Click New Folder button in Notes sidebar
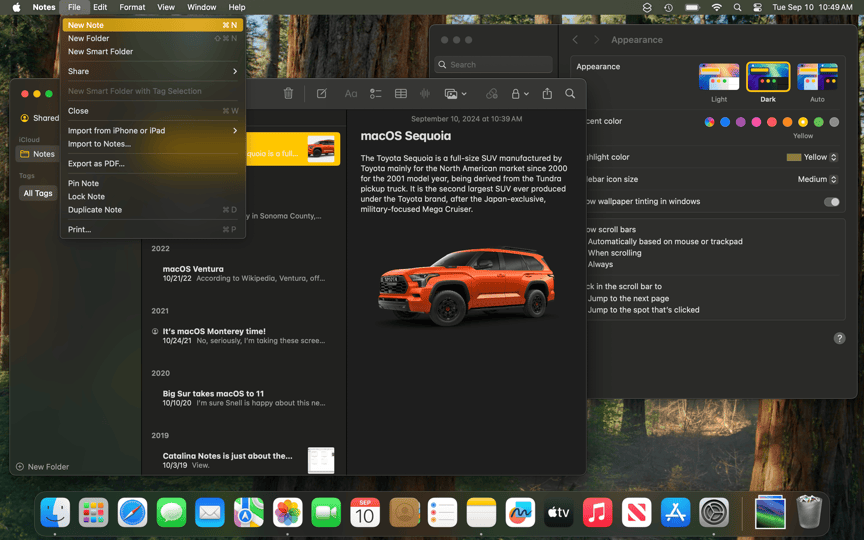 click(42, 467)
